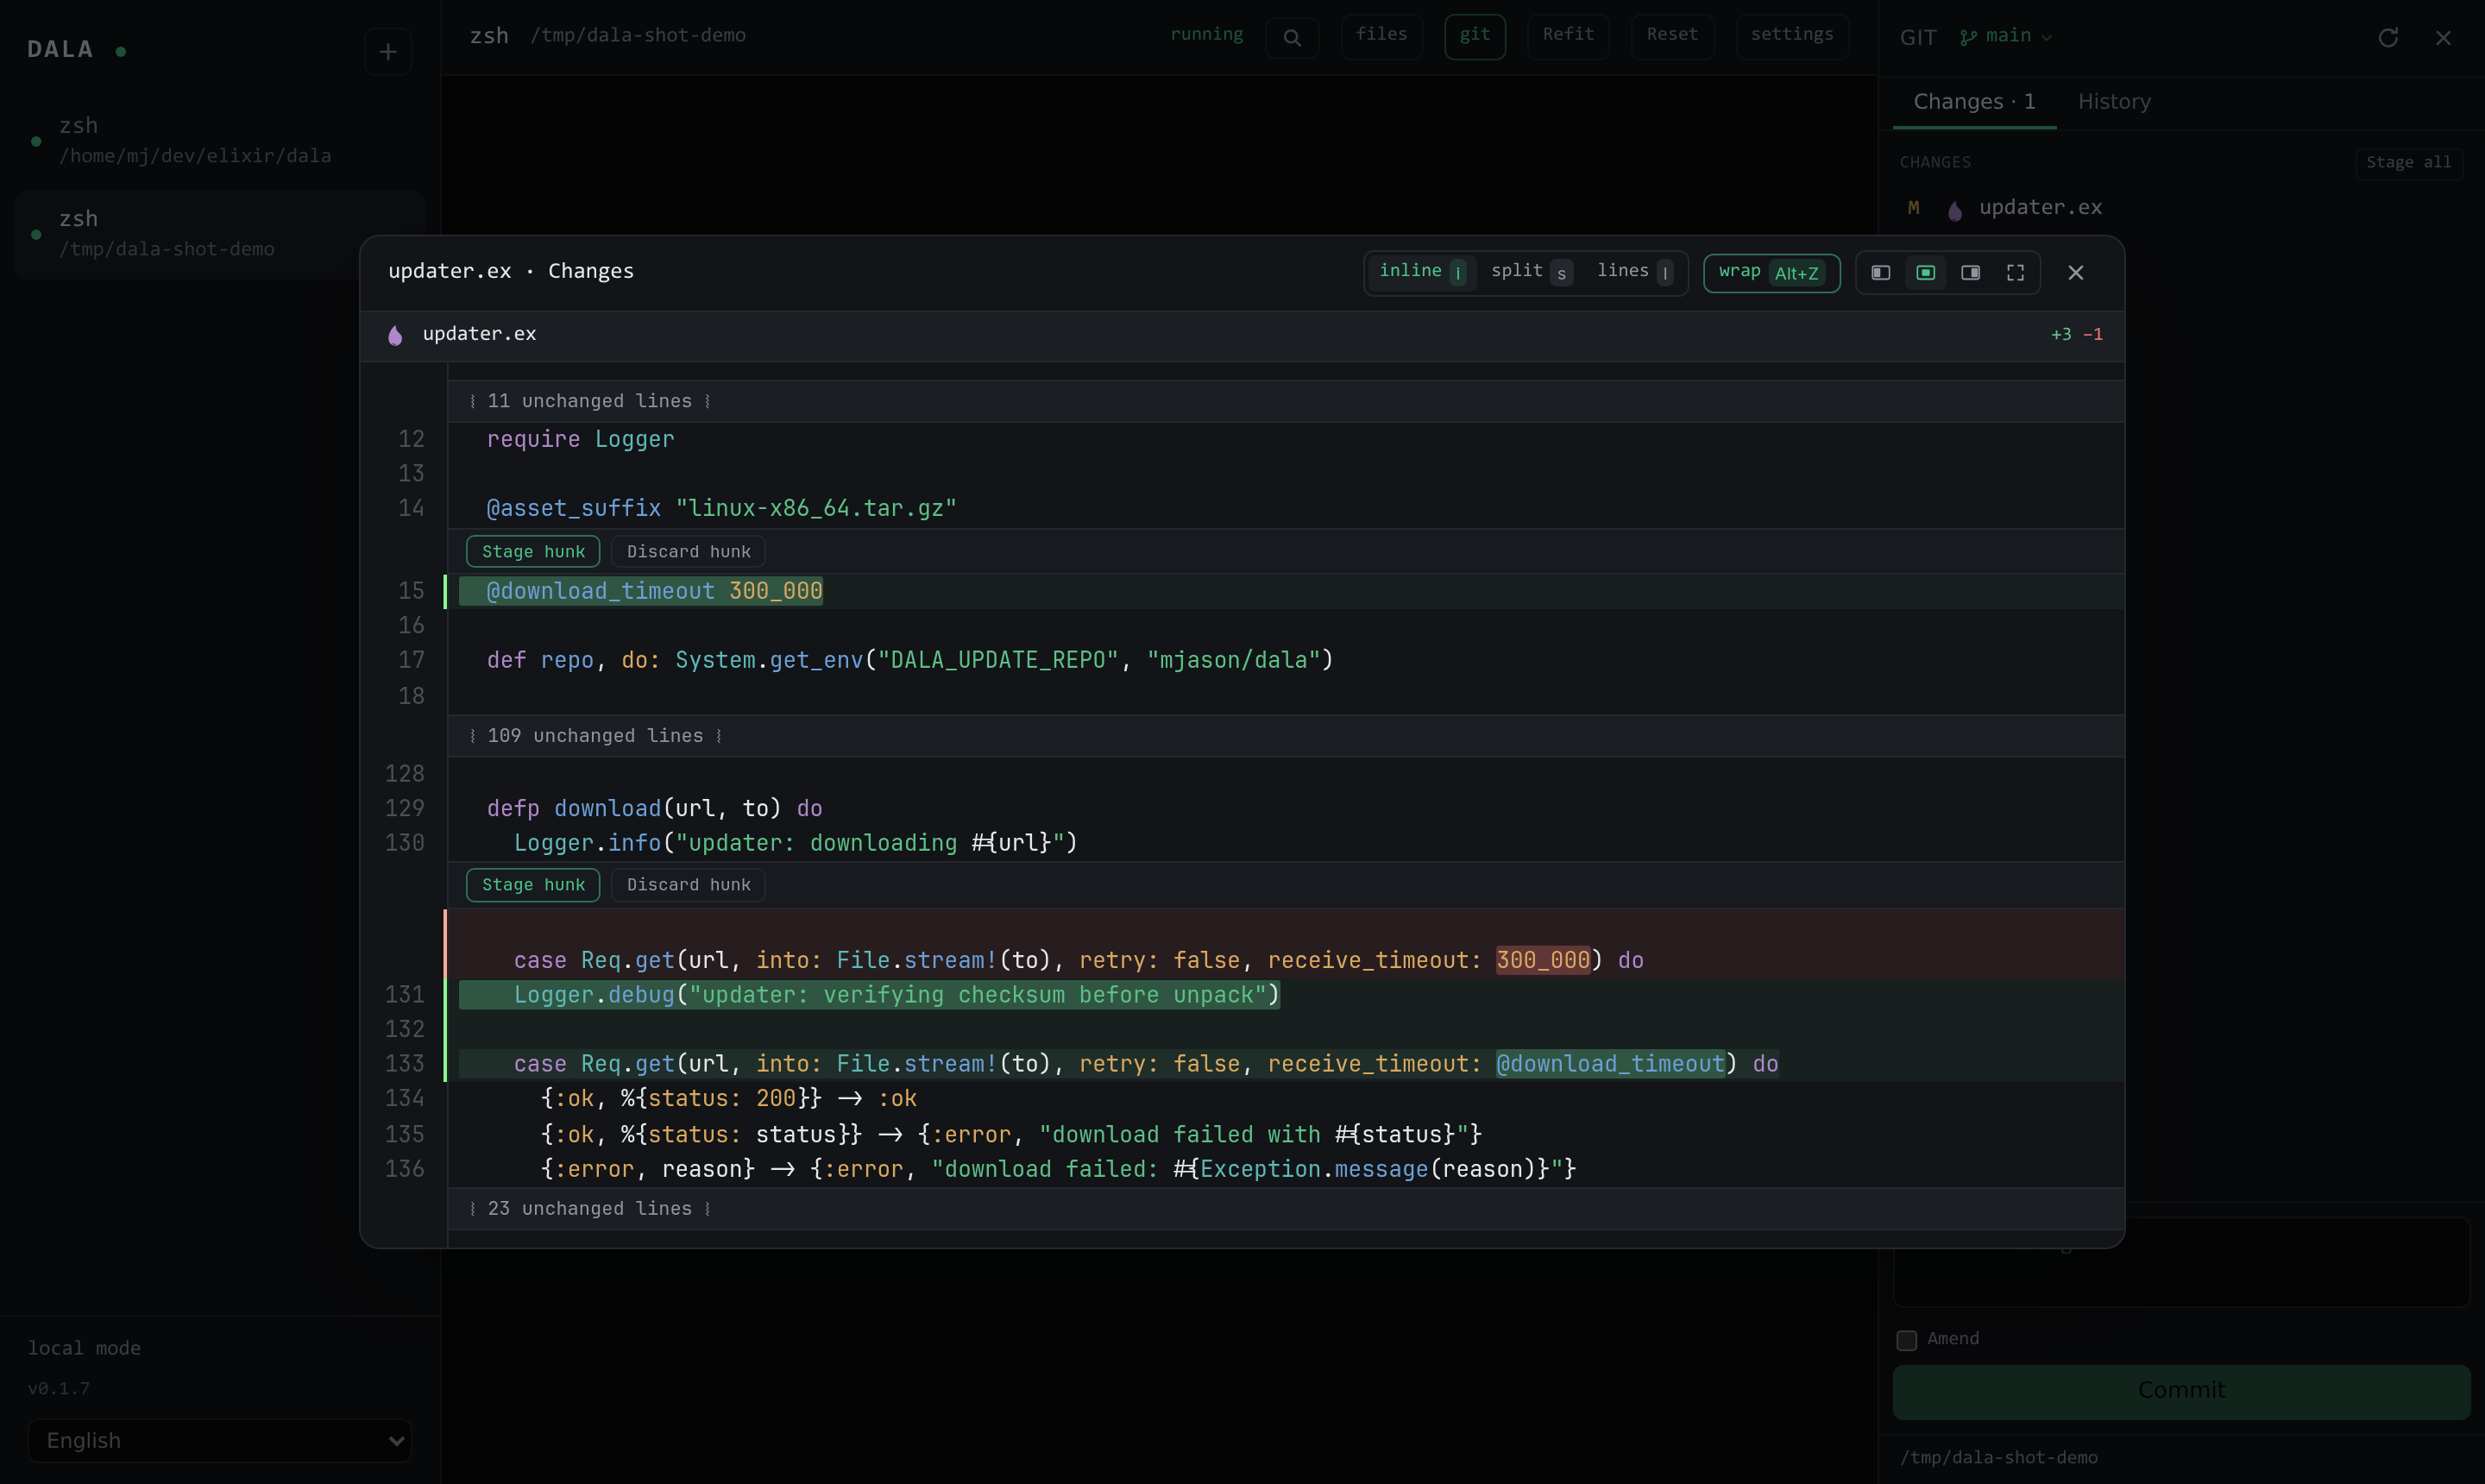Select the zsh /tmp/dala-shot-demo session
2485x1484 pixels.
point(220,233)
